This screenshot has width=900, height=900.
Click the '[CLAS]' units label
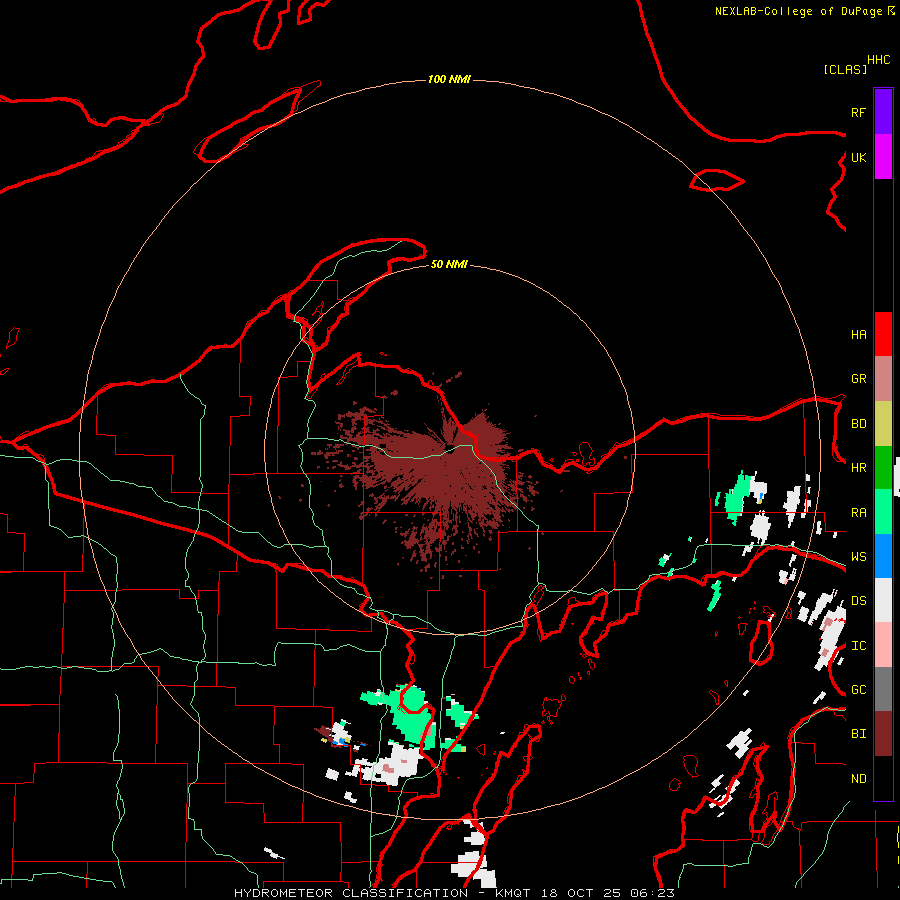click(x=845, y=70)
